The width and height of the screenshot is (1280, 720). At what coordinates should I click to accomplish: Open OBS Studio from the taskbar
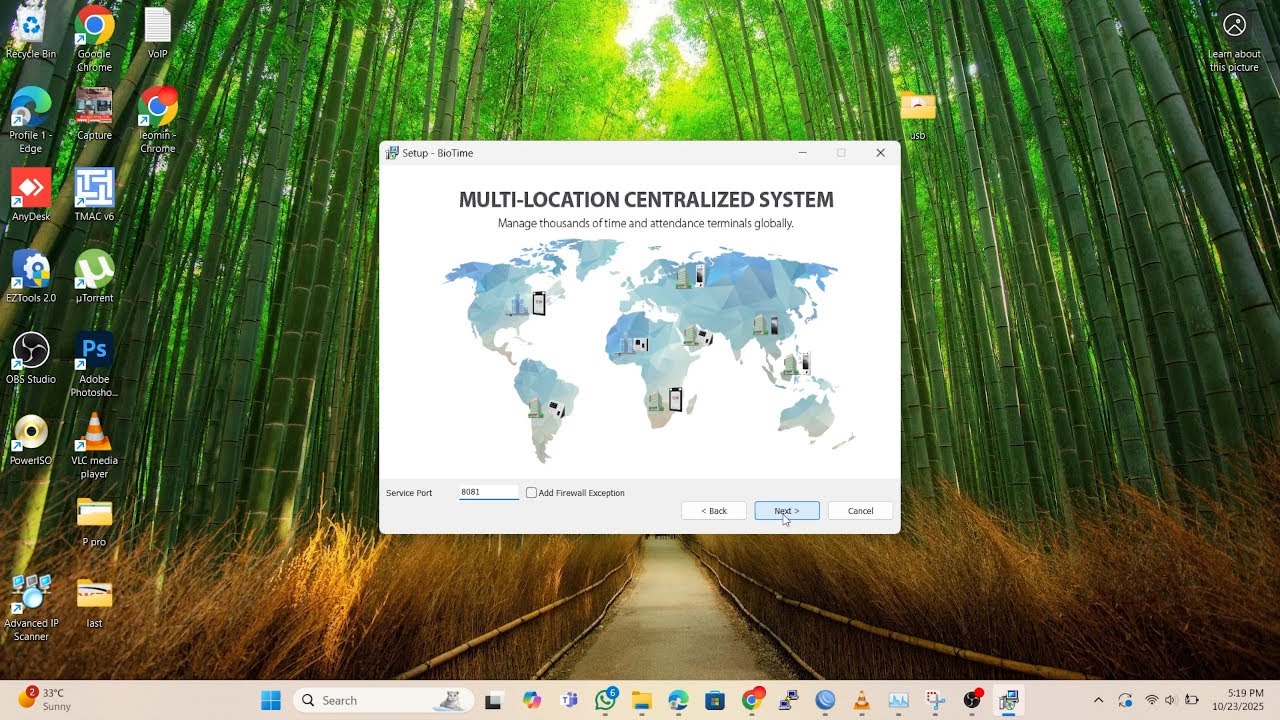972,700
